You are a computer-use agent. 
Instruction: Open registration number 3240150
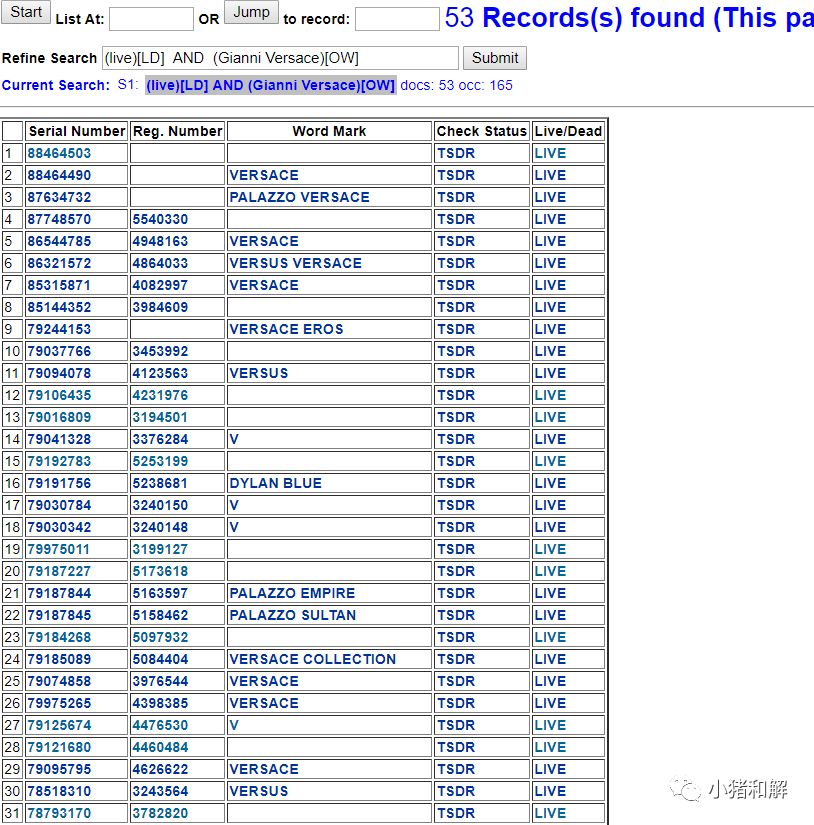tap(160, 506)
